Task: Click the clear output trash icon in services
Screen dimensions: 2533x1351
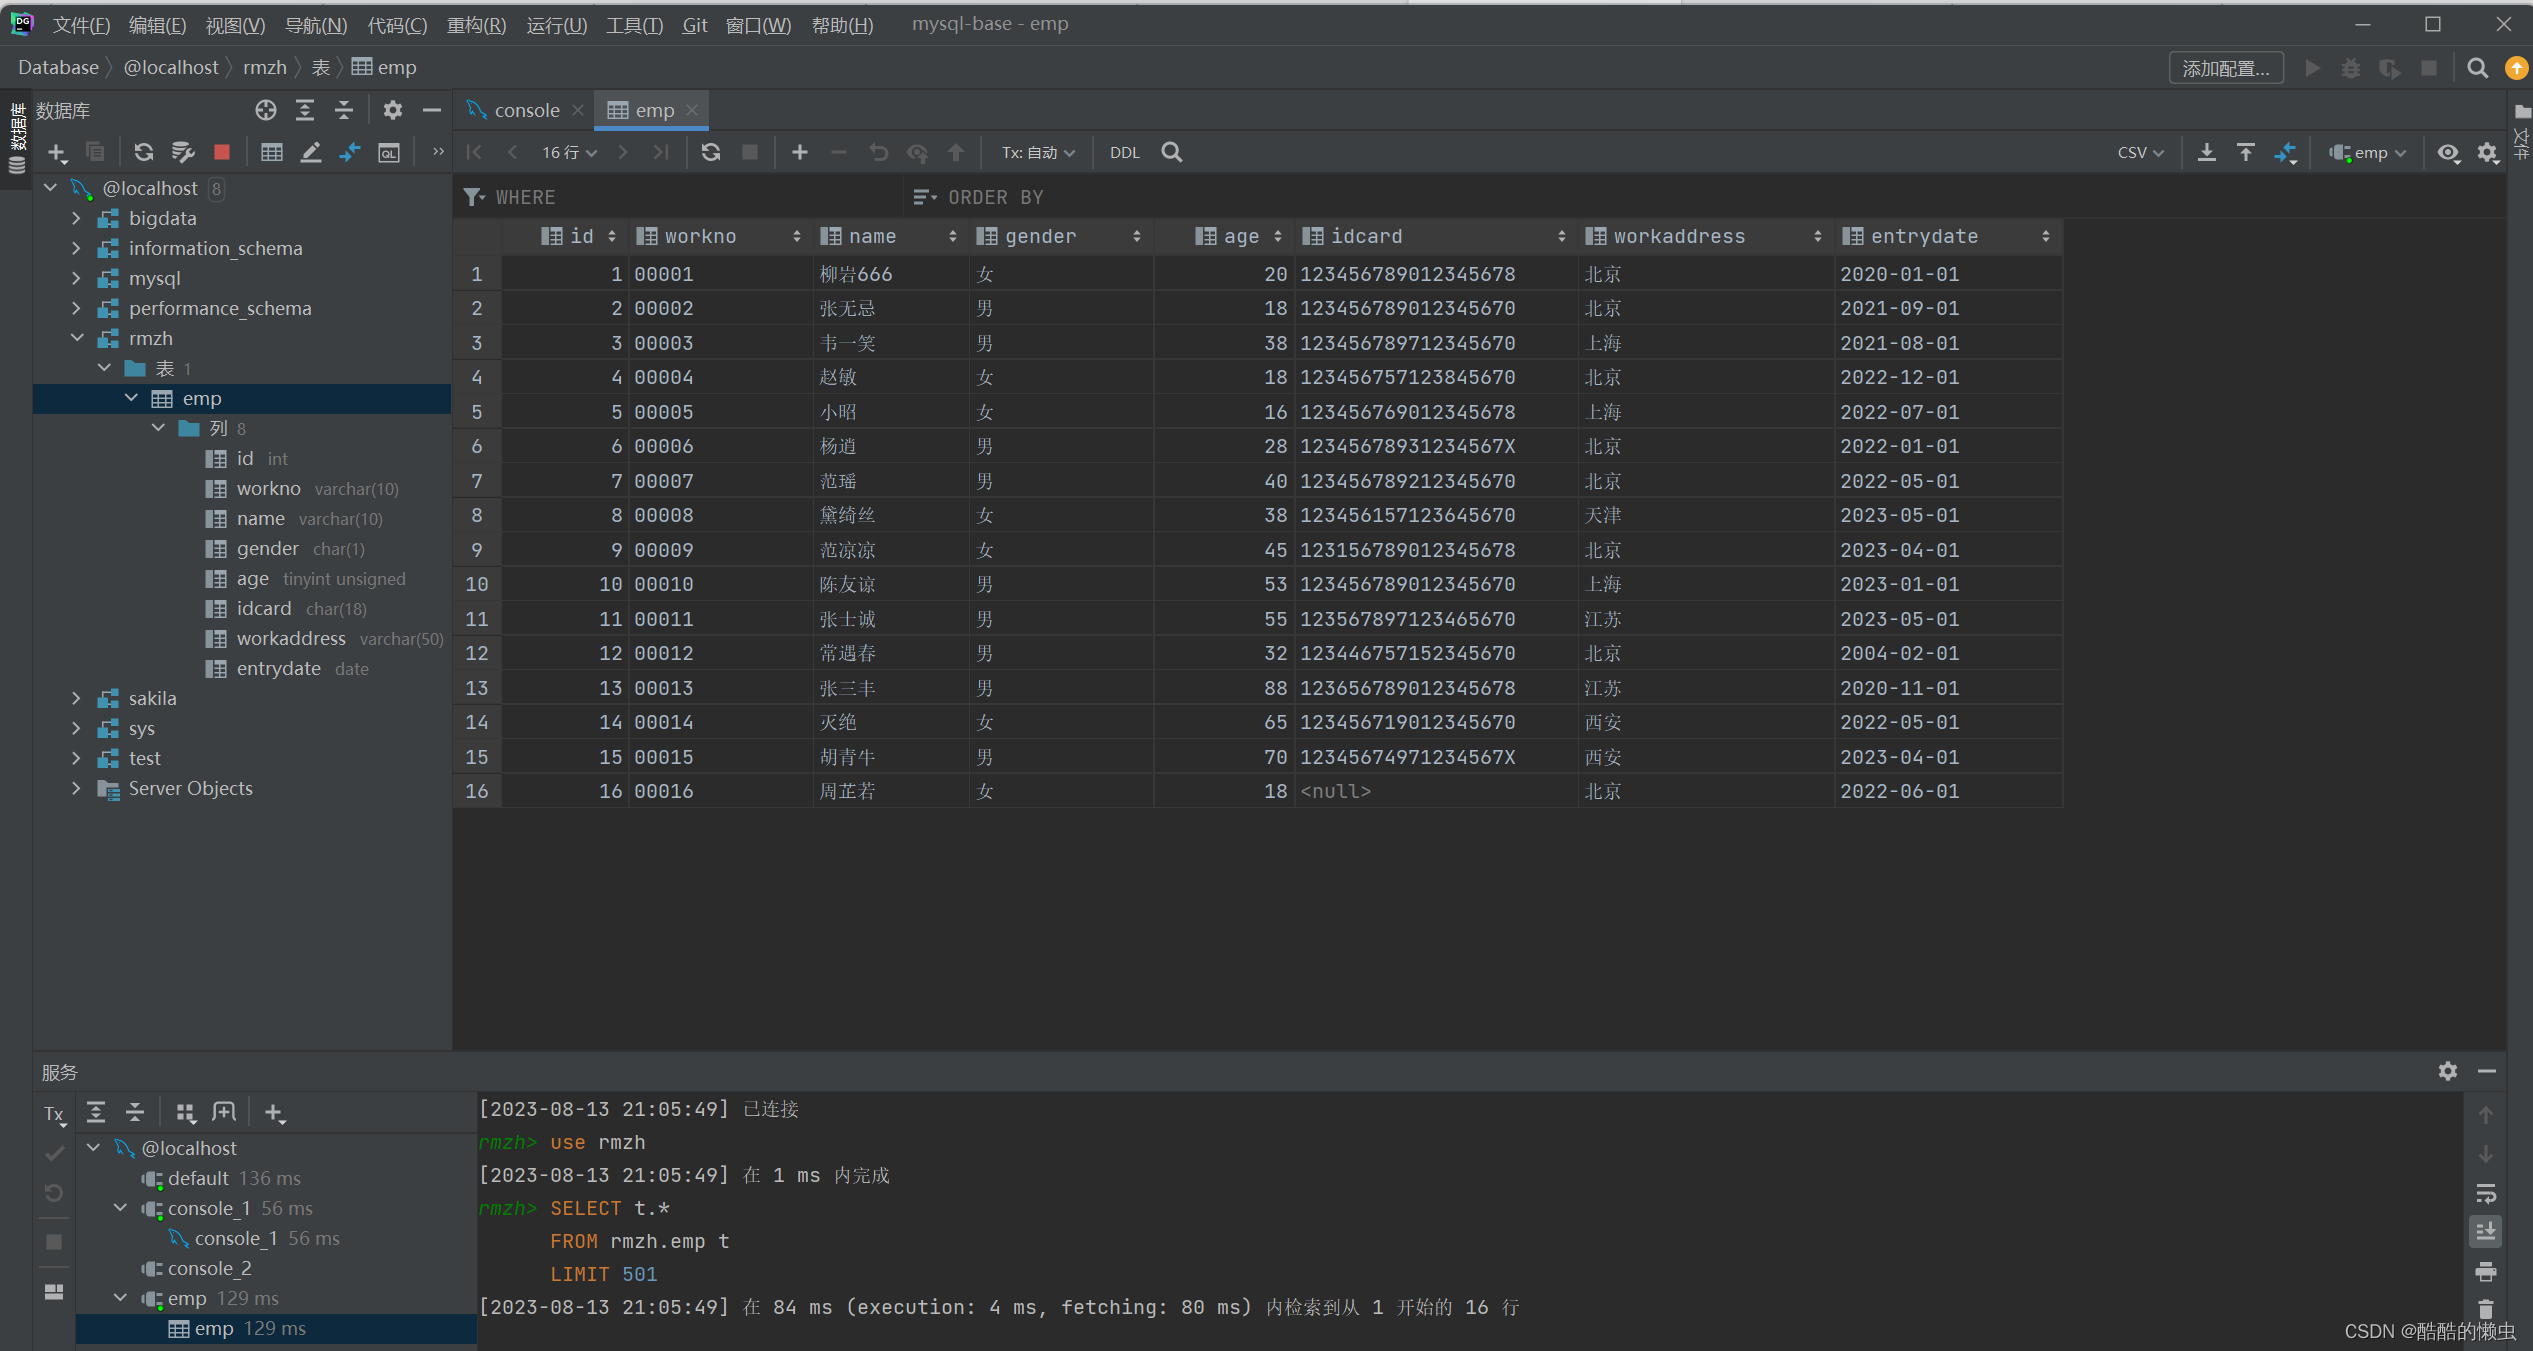Action: coord(2486,1309)
